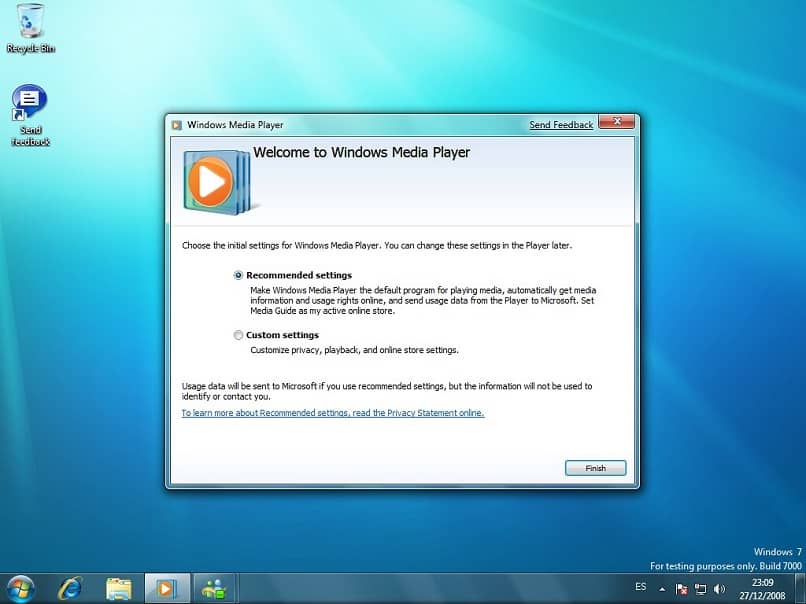Click the Windows Media Player title text

(x=235, y=125)
